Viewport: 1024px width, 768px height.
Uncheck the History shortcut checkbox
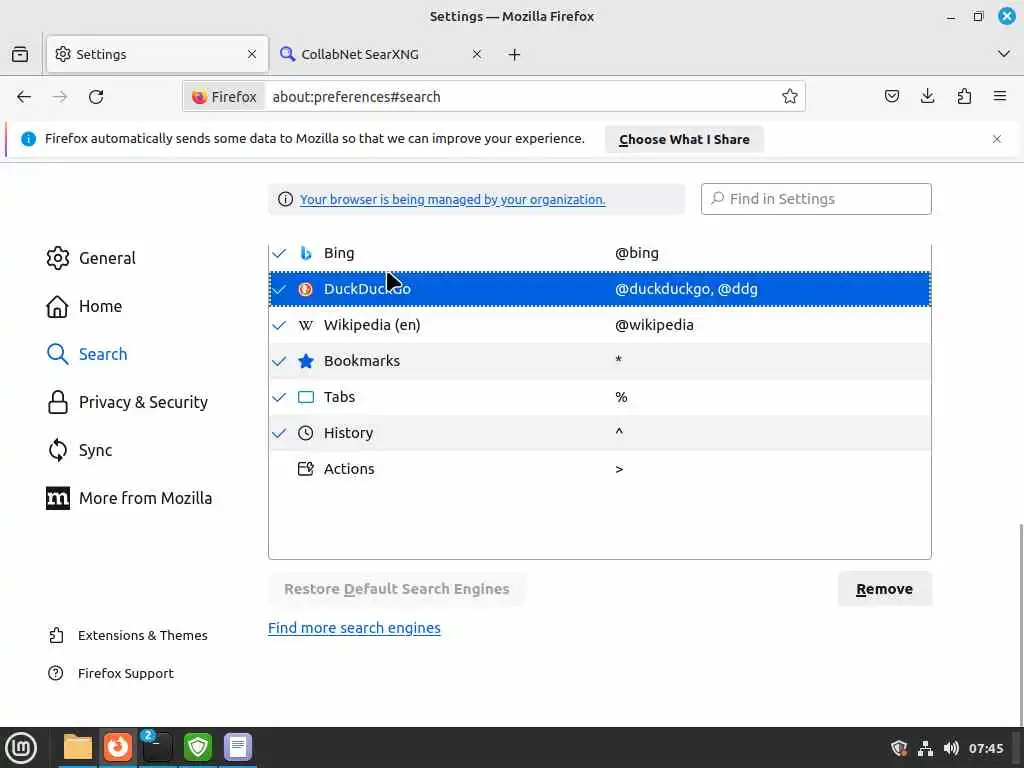pyautogui.click(x=280, y=433)
